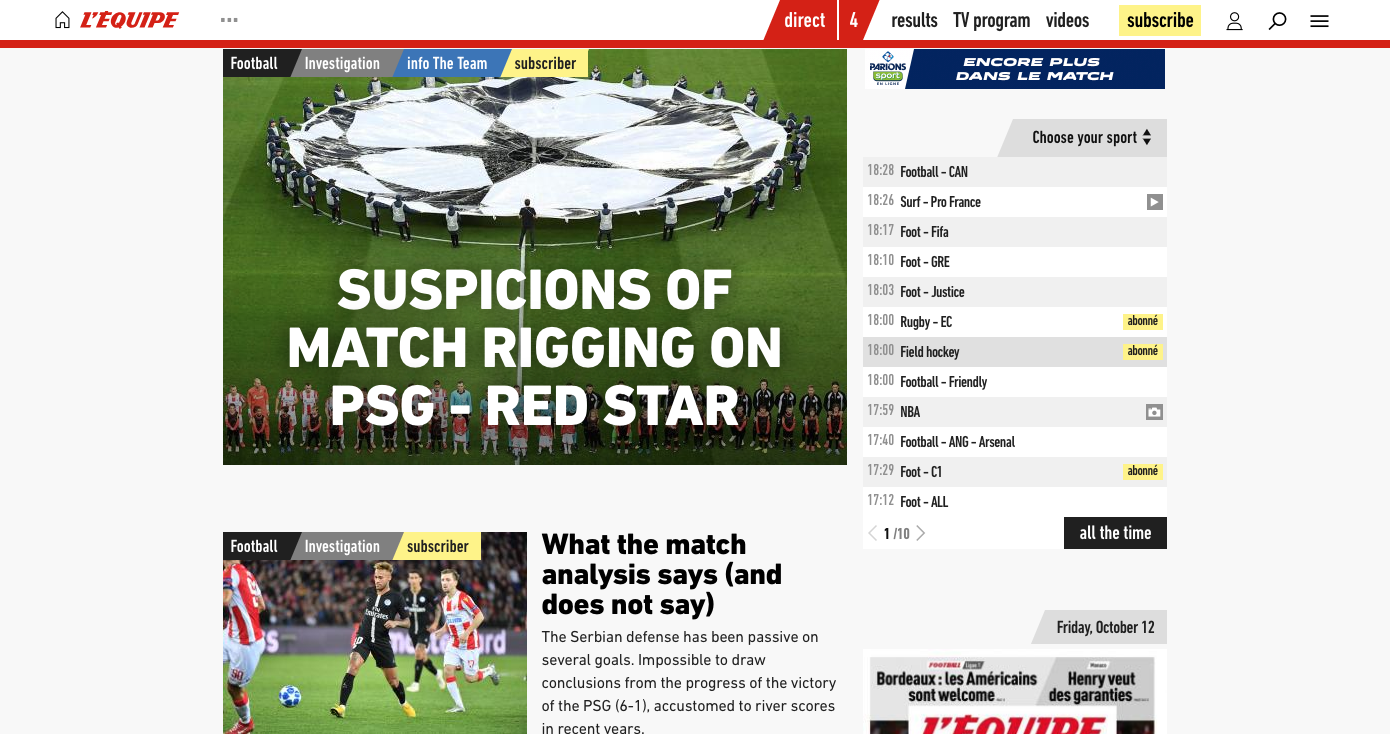
Task: Open the direct live scores tab
Action: click(804, 20)
